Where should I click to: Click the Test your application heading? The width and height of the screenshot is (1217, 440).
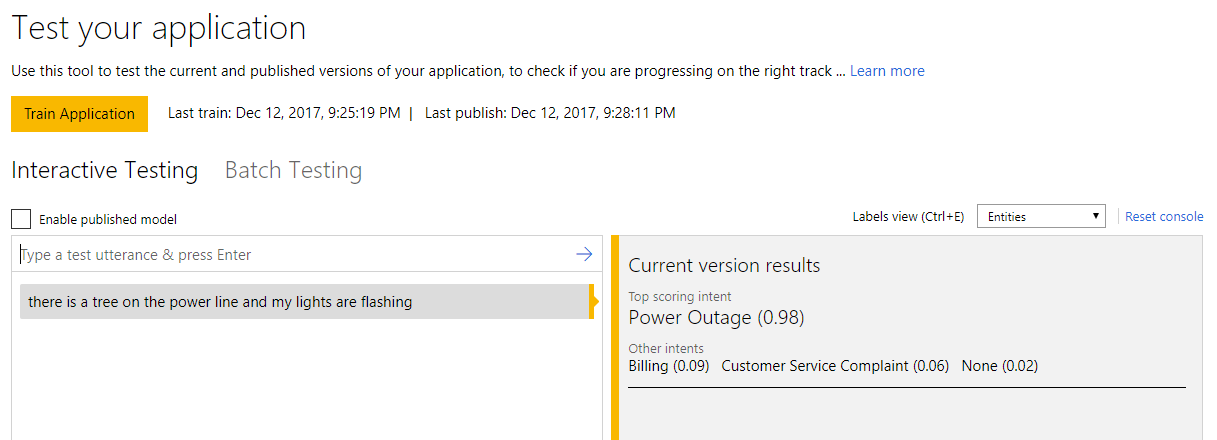point(159,27)
